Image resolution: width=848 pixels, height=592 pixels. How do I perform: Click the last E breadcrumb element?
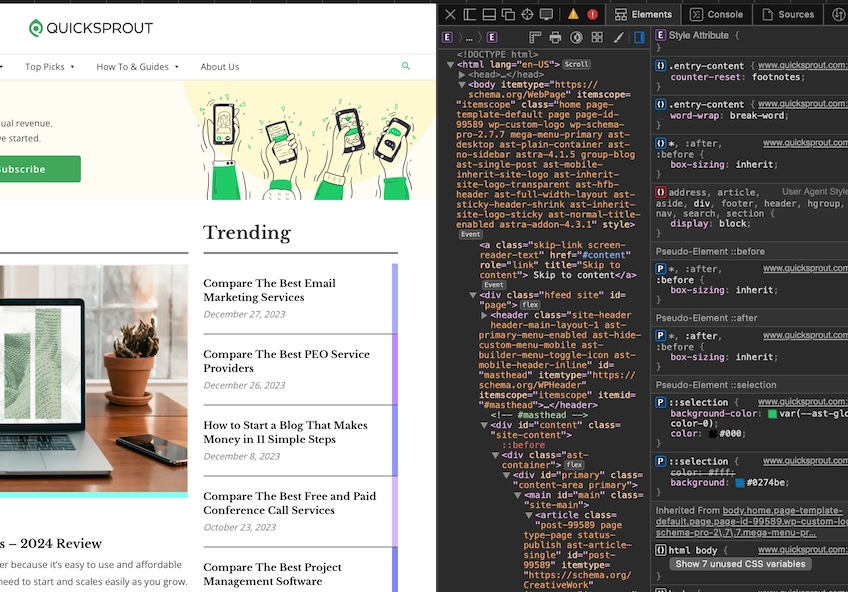(x=491, y=37)
